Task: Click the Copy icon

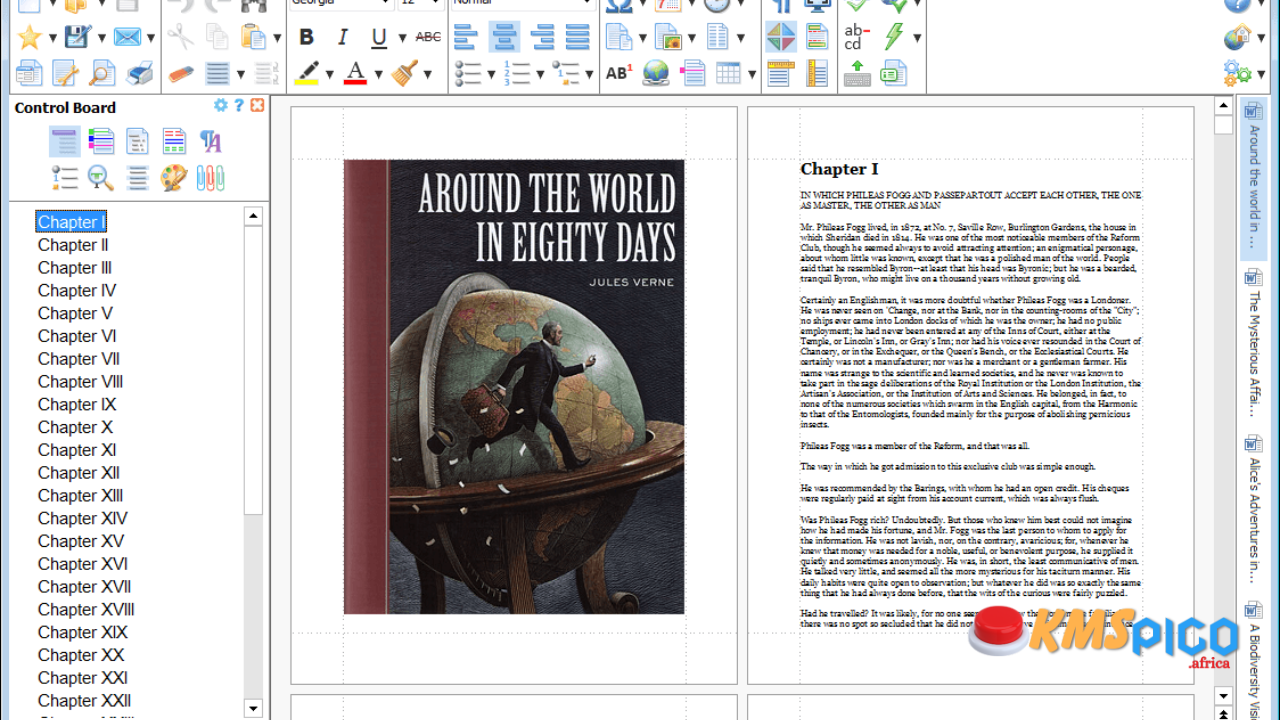Action: click(x=217, y=37)
